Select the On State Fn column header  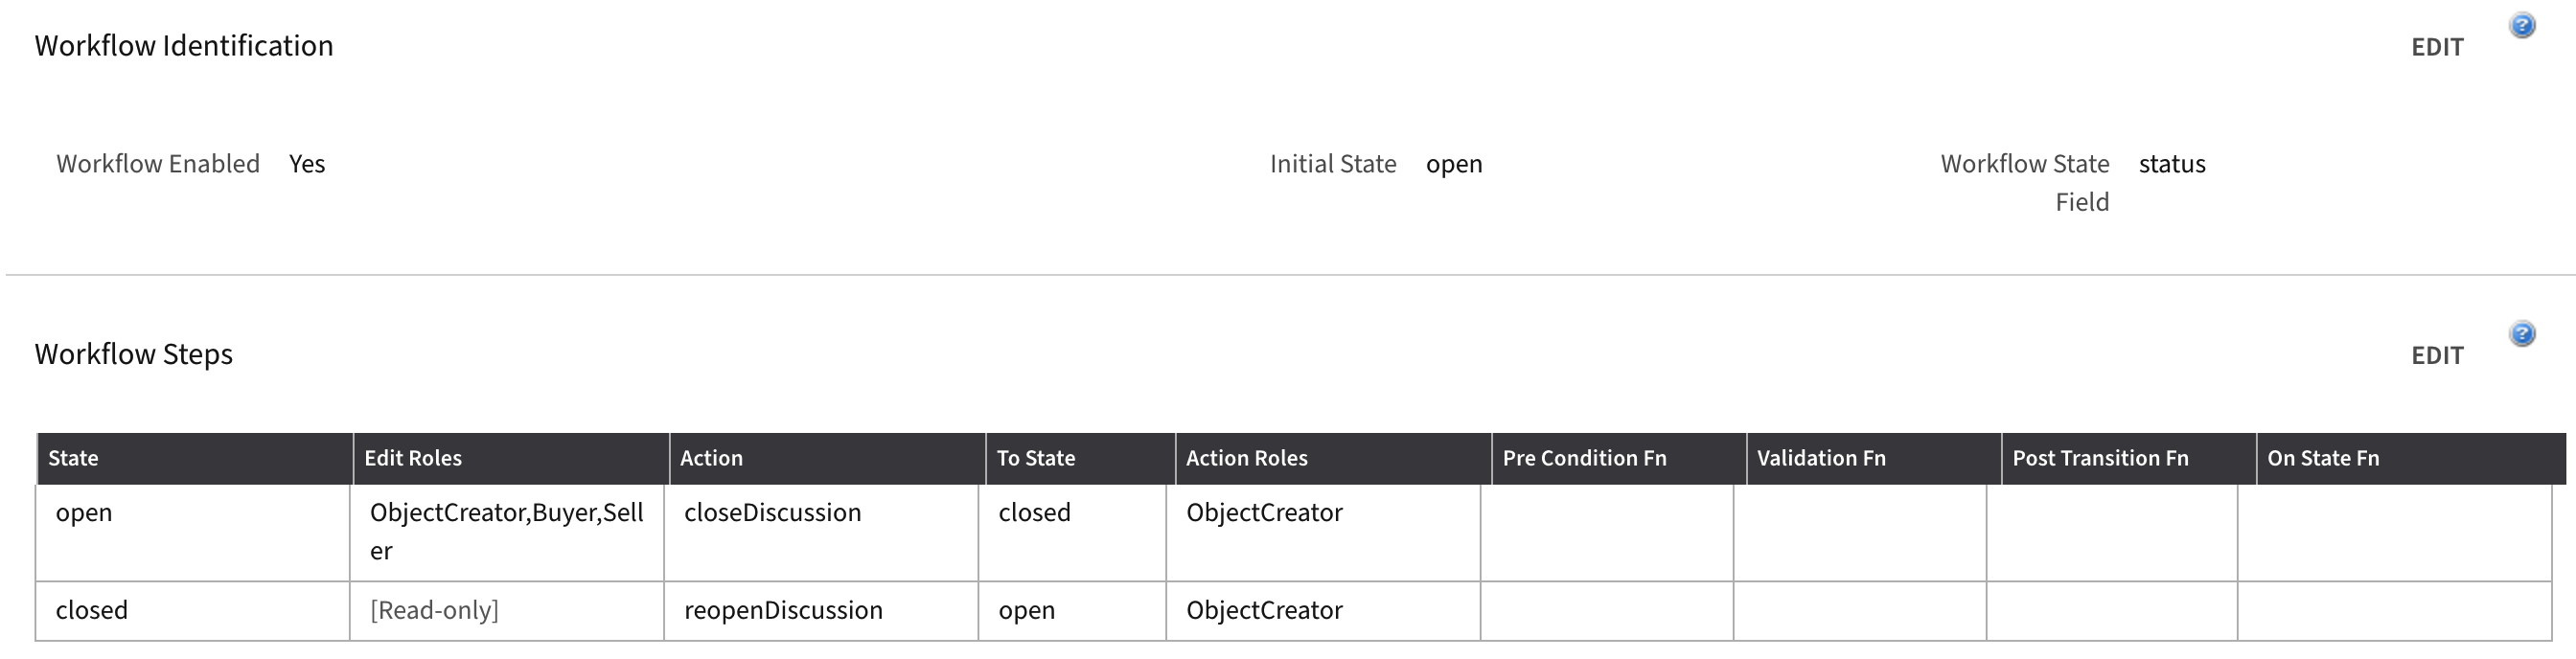2411,458
